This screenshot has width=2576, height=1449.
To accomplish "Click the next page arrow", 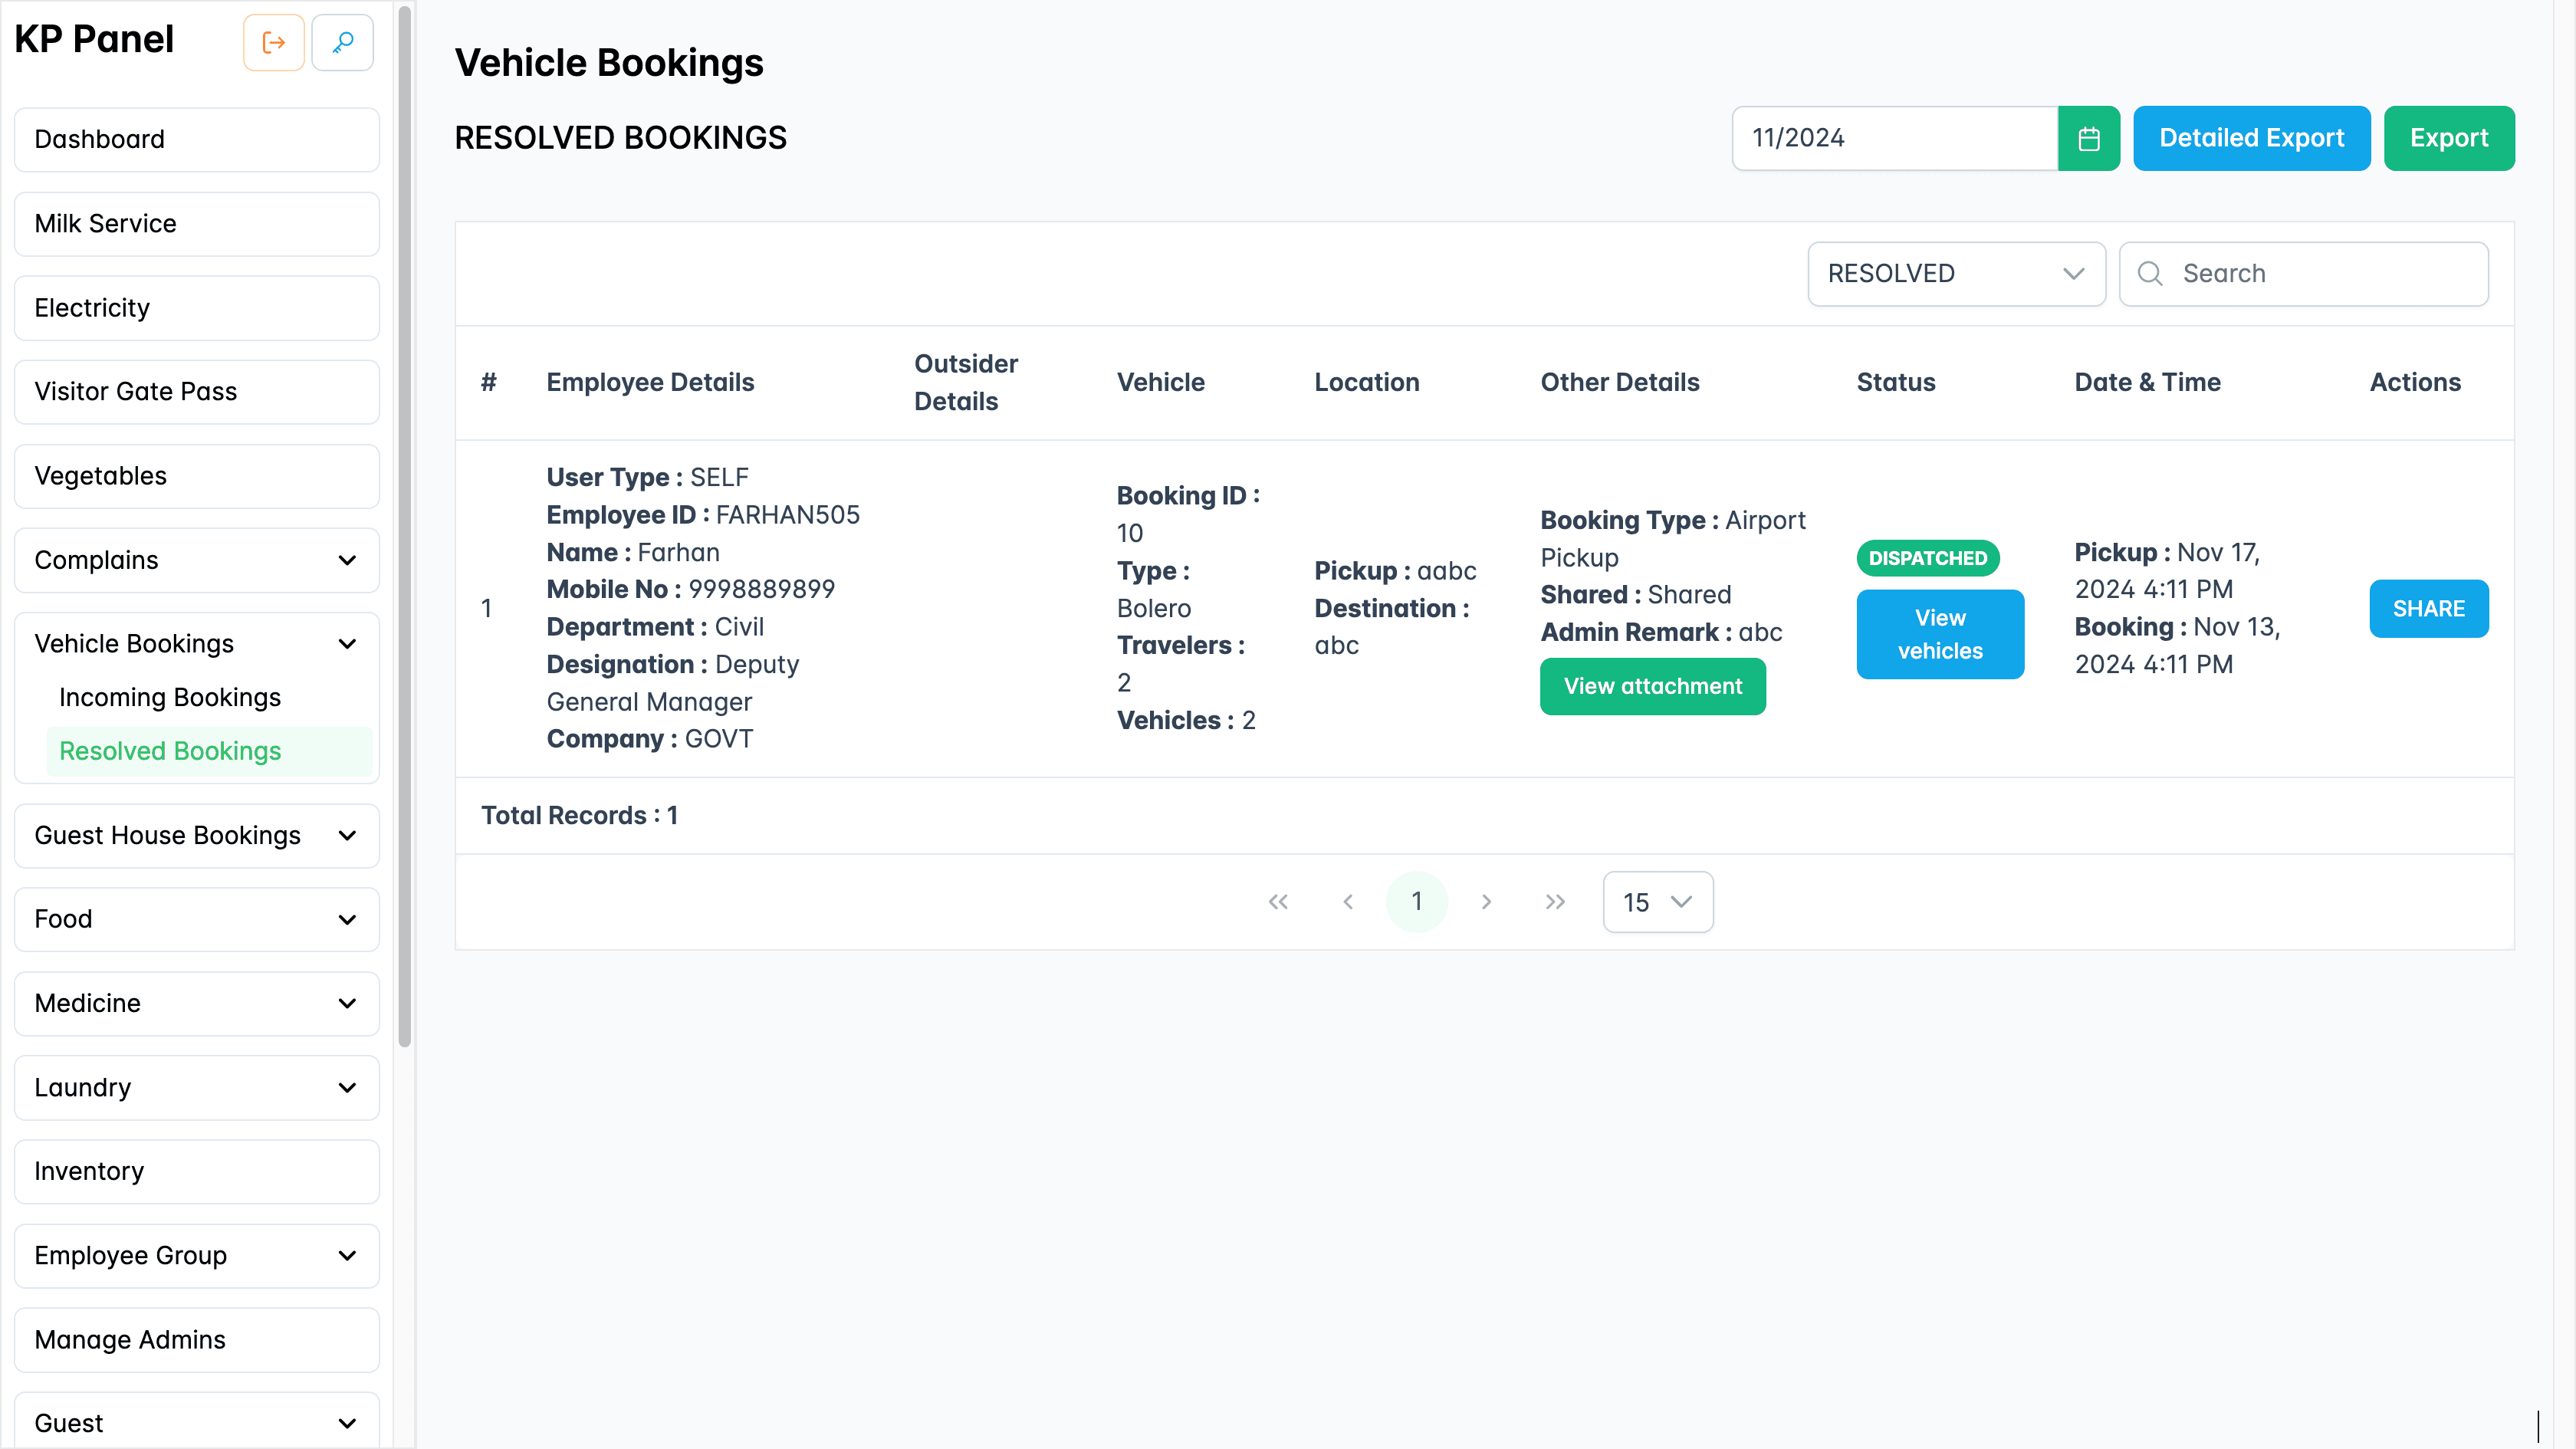I will click(1487, 901).
